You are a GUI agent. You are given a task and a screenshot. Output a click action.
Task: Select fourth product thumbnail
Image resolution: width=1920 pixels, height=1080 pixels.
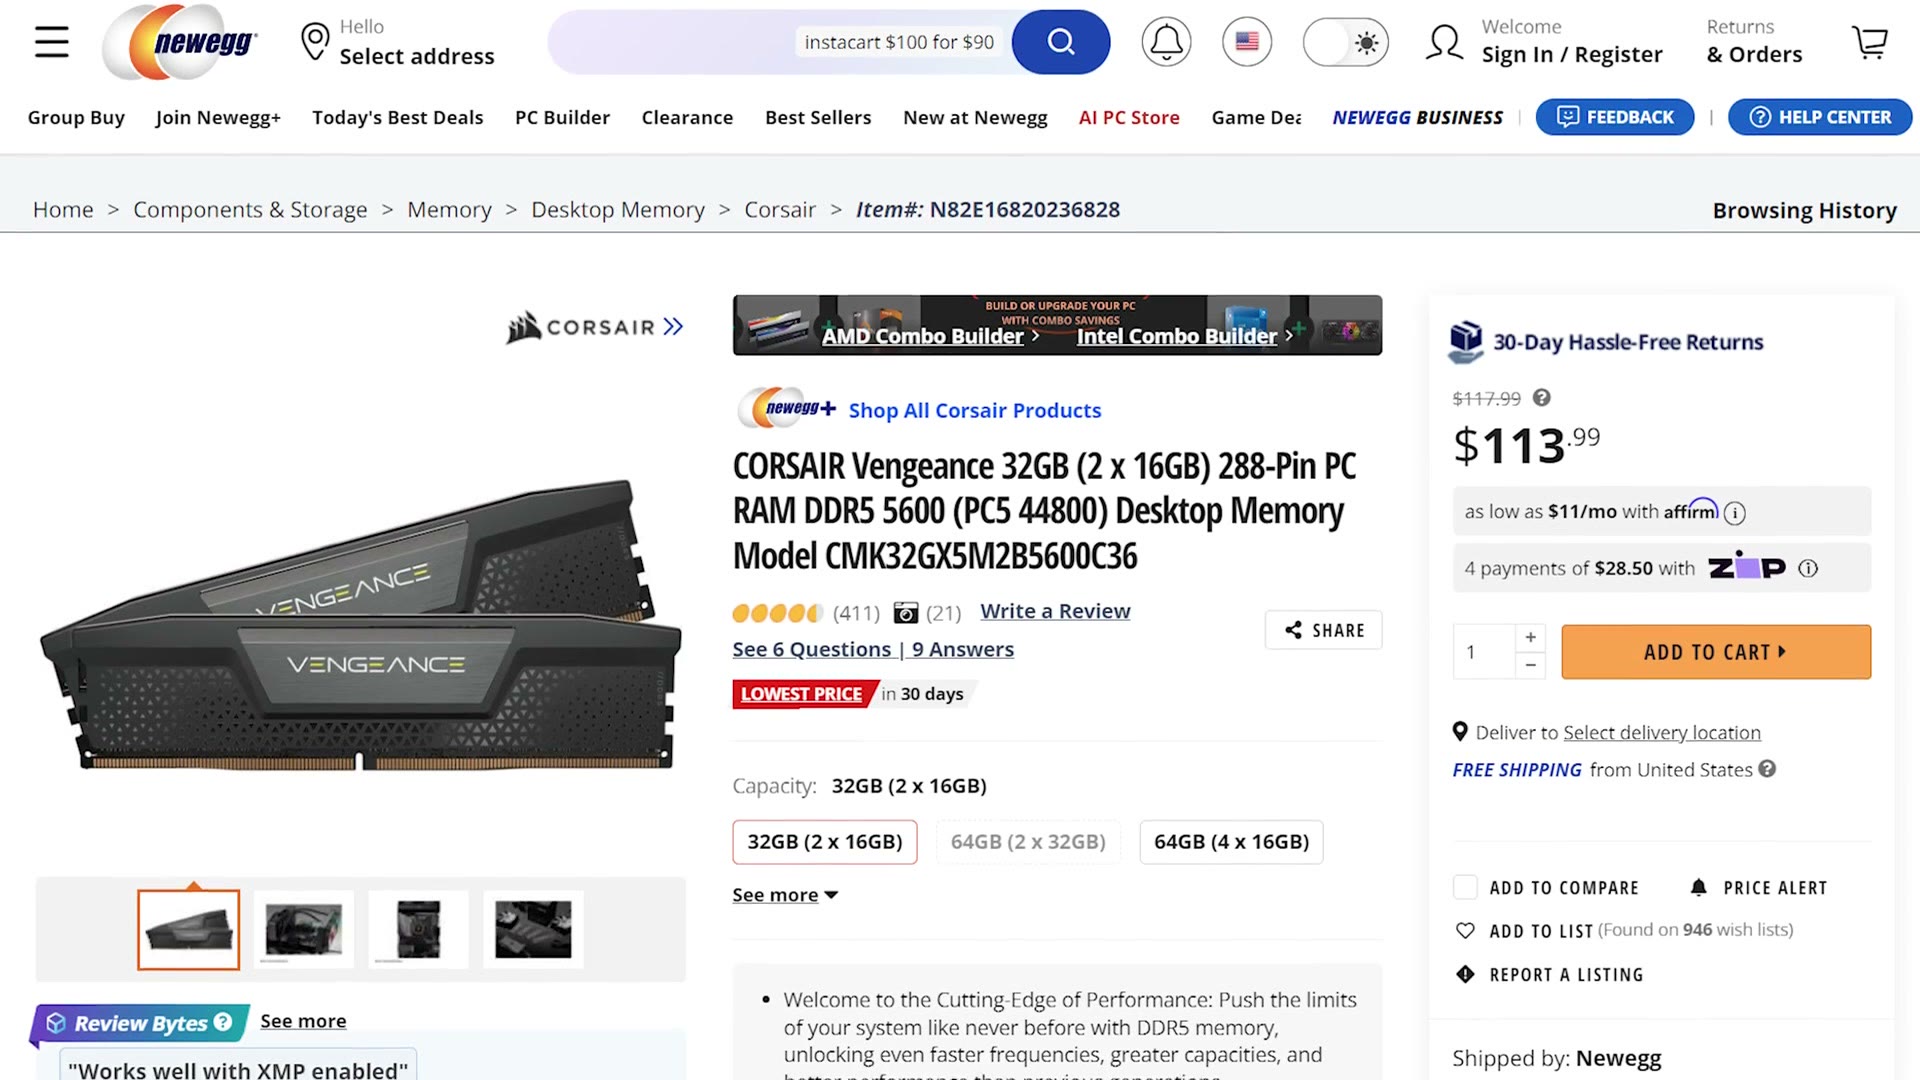[533, 929]
